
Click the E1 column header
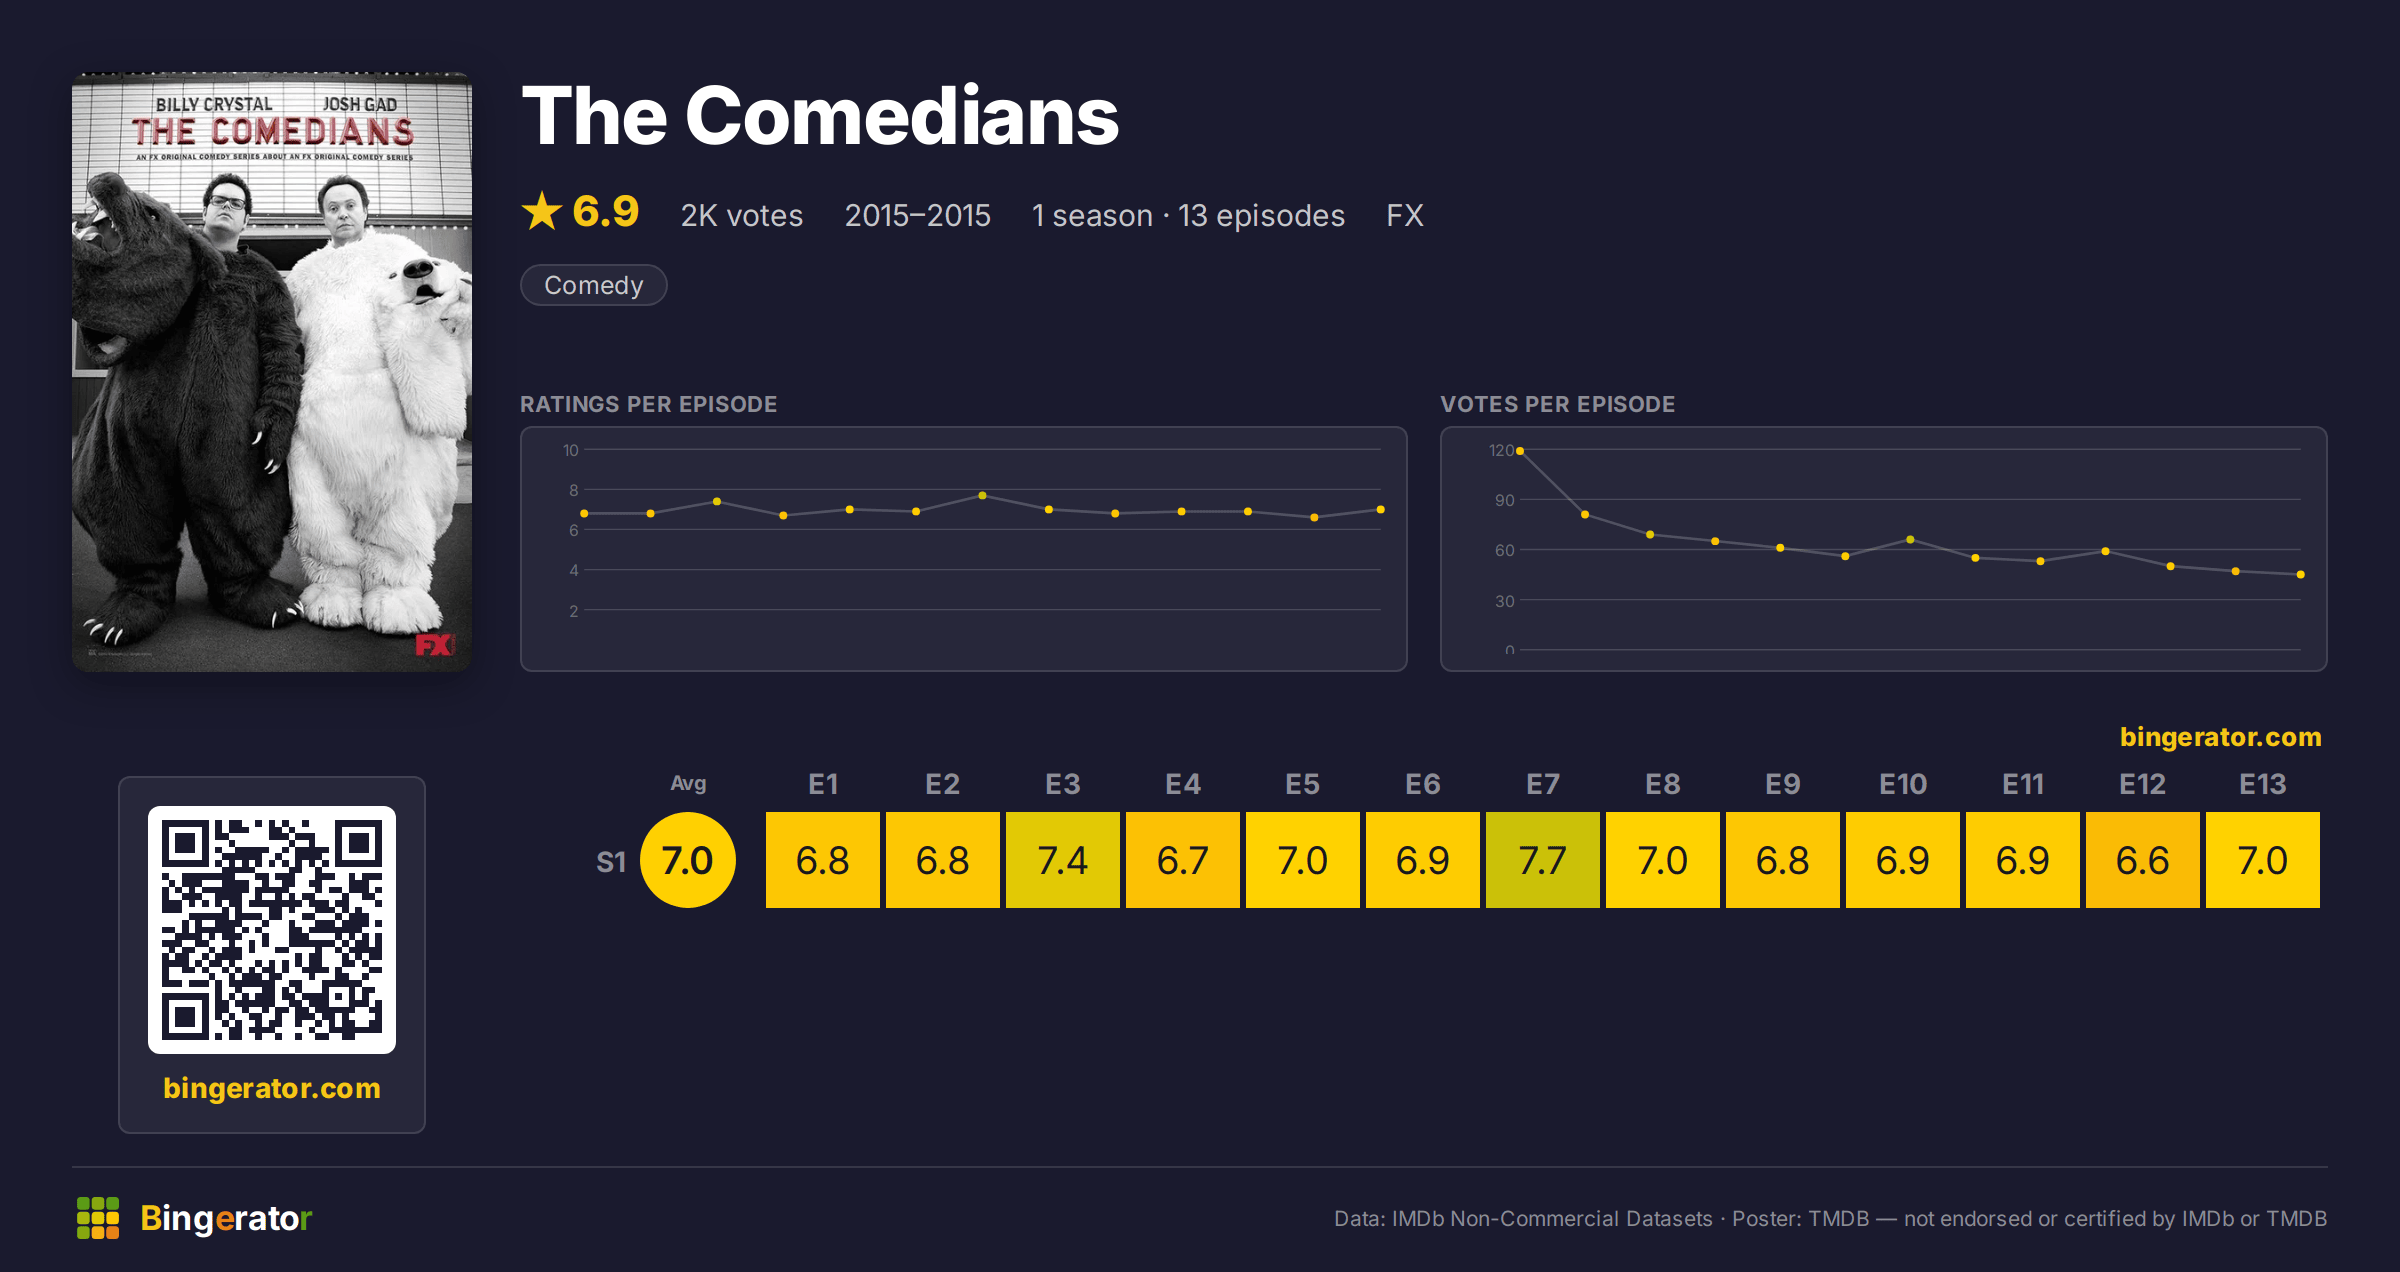coord(823,784)
